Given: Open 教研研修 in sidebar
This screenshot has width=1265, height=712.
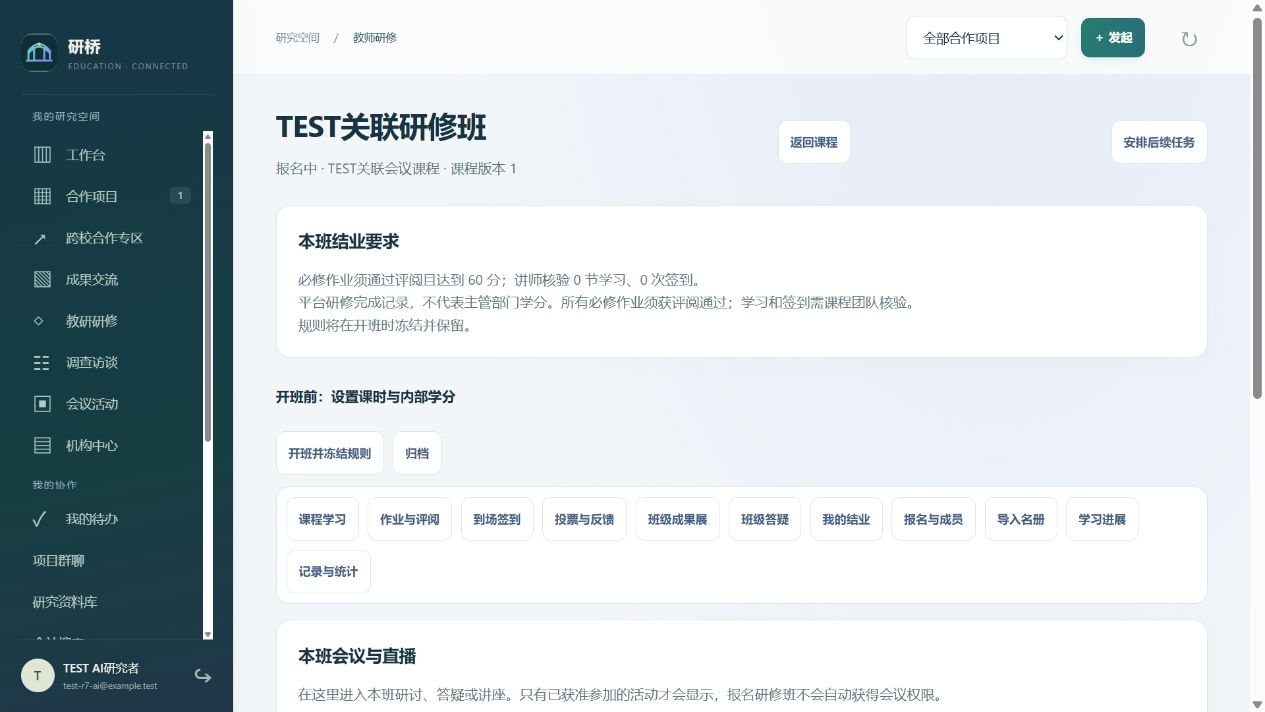Looking at the screenshot, I should 111,321.
